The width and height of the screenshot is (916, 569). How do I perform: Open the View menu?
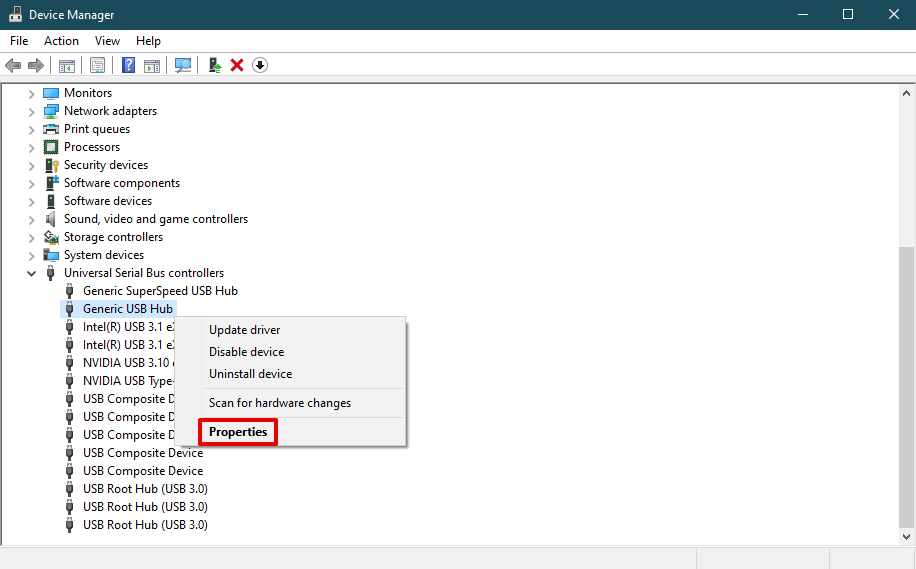pos(107,41)
